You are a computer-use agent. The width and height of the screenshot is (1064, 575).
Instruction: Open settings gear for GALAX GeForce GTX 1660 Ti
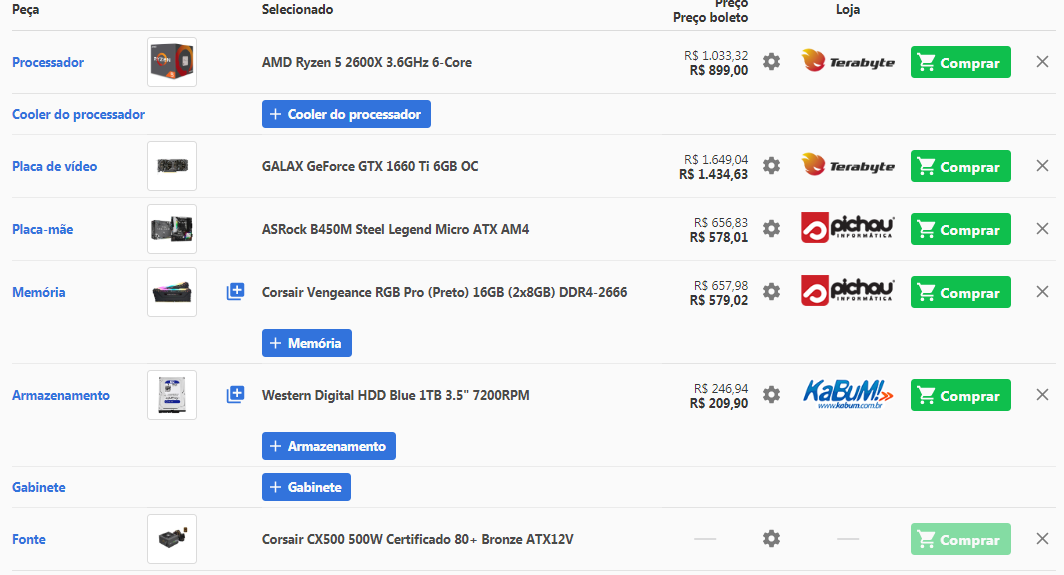point(771,166)
